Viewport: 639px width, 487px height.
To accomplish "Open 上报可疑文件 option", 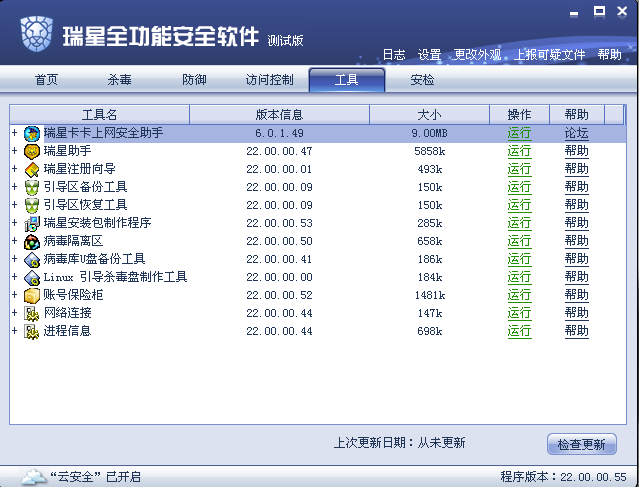I will pos(549,55).
